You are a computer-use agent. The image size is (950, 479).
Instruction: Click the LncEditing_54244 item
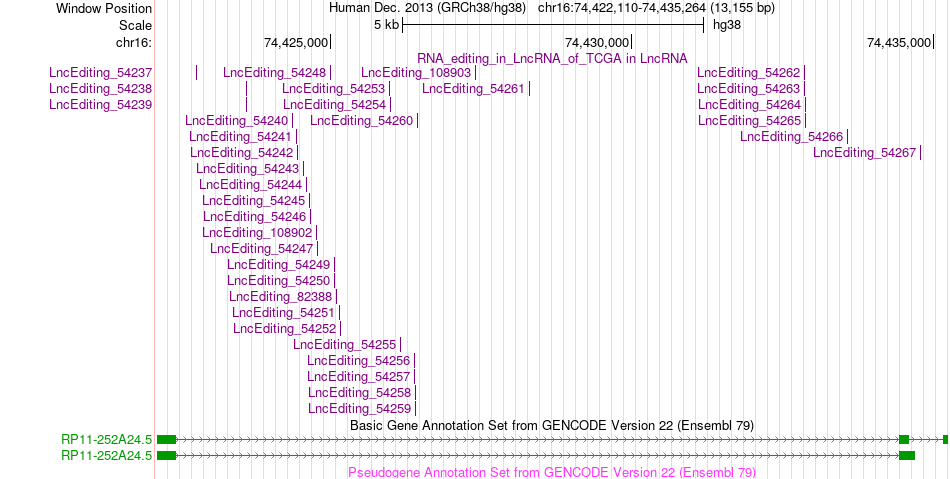[251, 184]
